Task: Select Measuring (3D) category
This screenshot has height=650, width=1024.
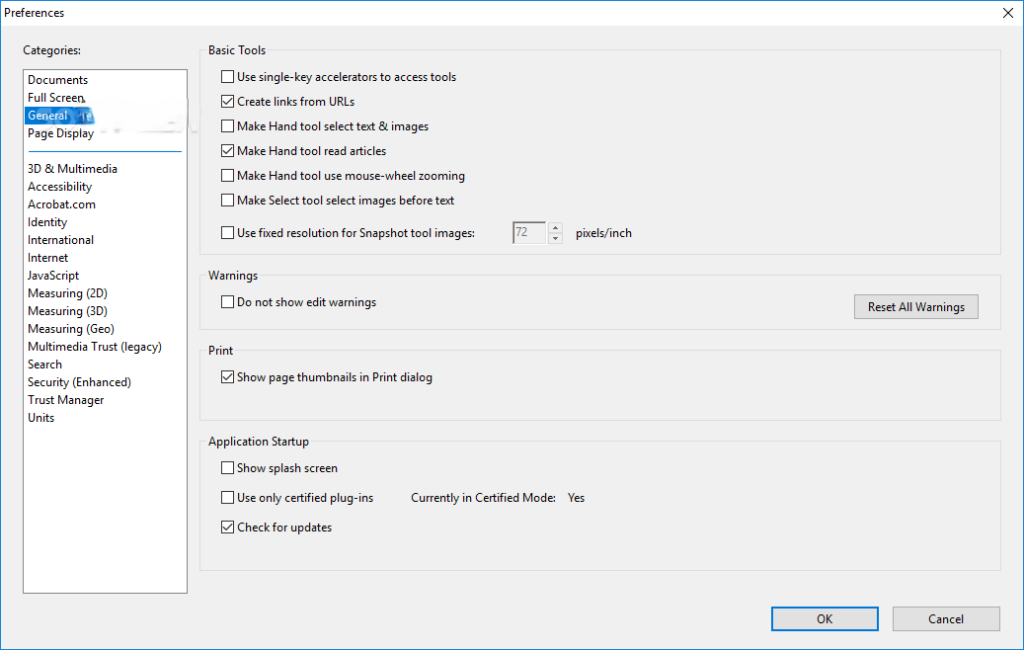Action: [x=67, y=311]
